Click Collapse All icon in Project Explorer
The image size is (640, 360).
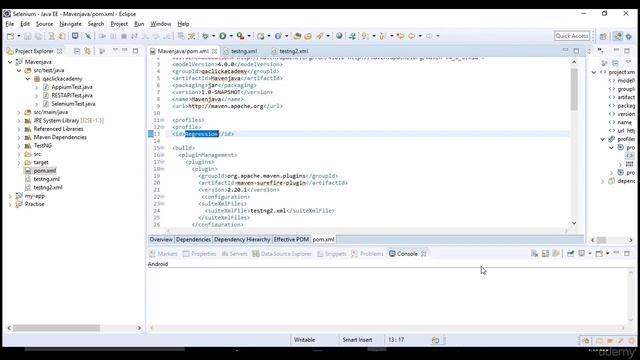click(77, 51)
